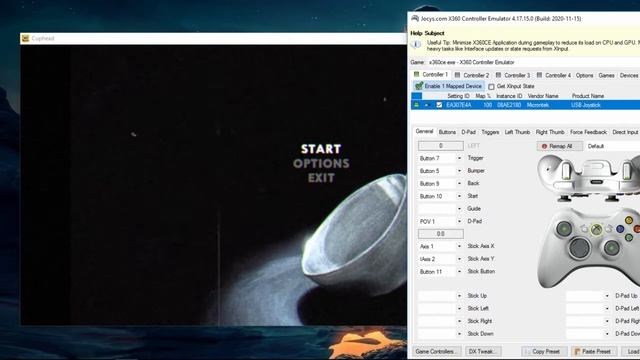
Task: Select the General sub-tab
Action: 424,131
